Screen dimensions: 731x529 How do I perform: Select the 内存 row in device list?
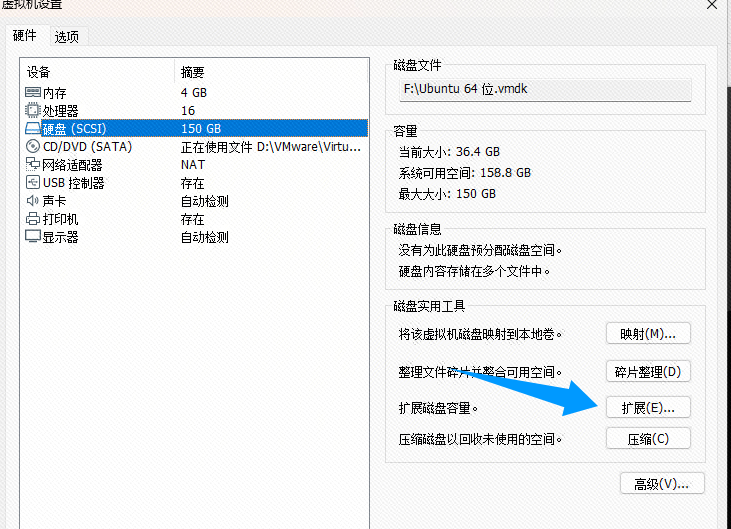pyautogui.click(x=196, y=93)
